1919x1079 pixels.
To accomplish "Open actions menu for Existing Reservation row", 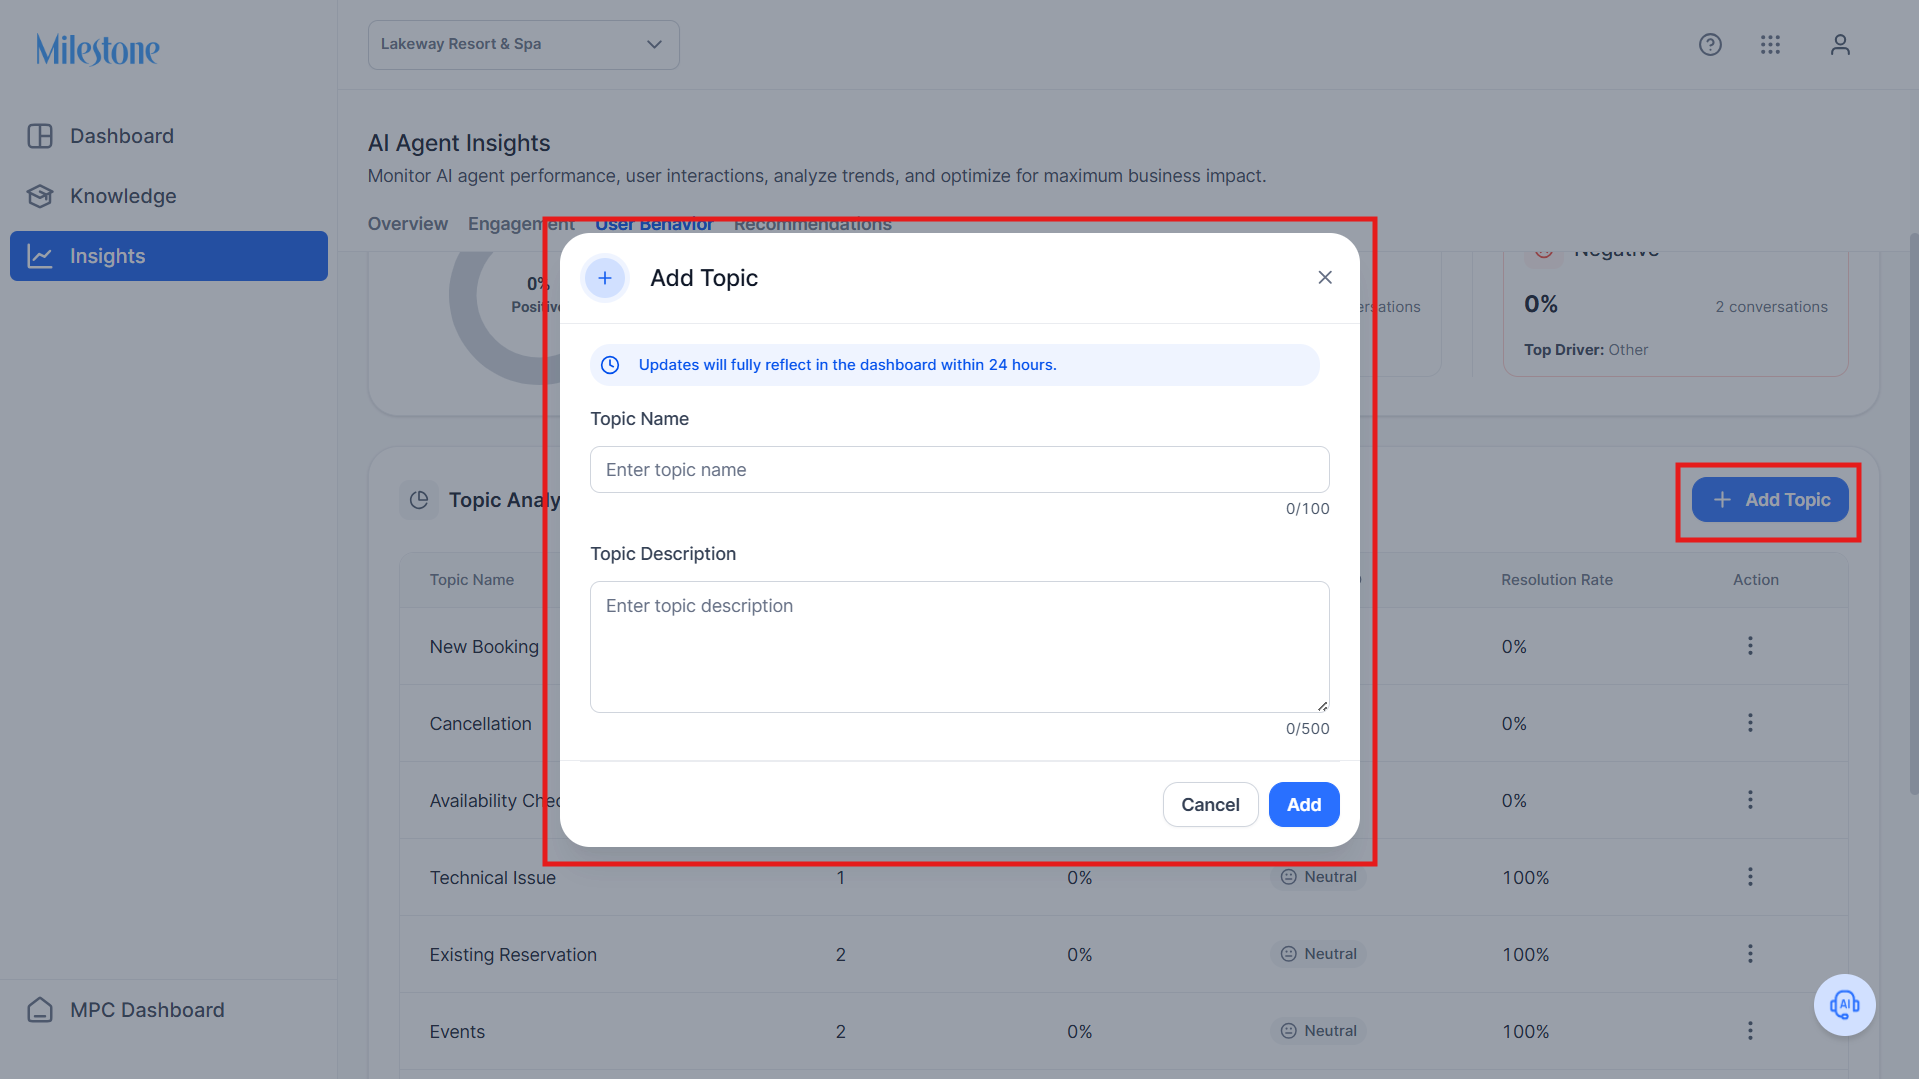I will tap(1750, 954).
